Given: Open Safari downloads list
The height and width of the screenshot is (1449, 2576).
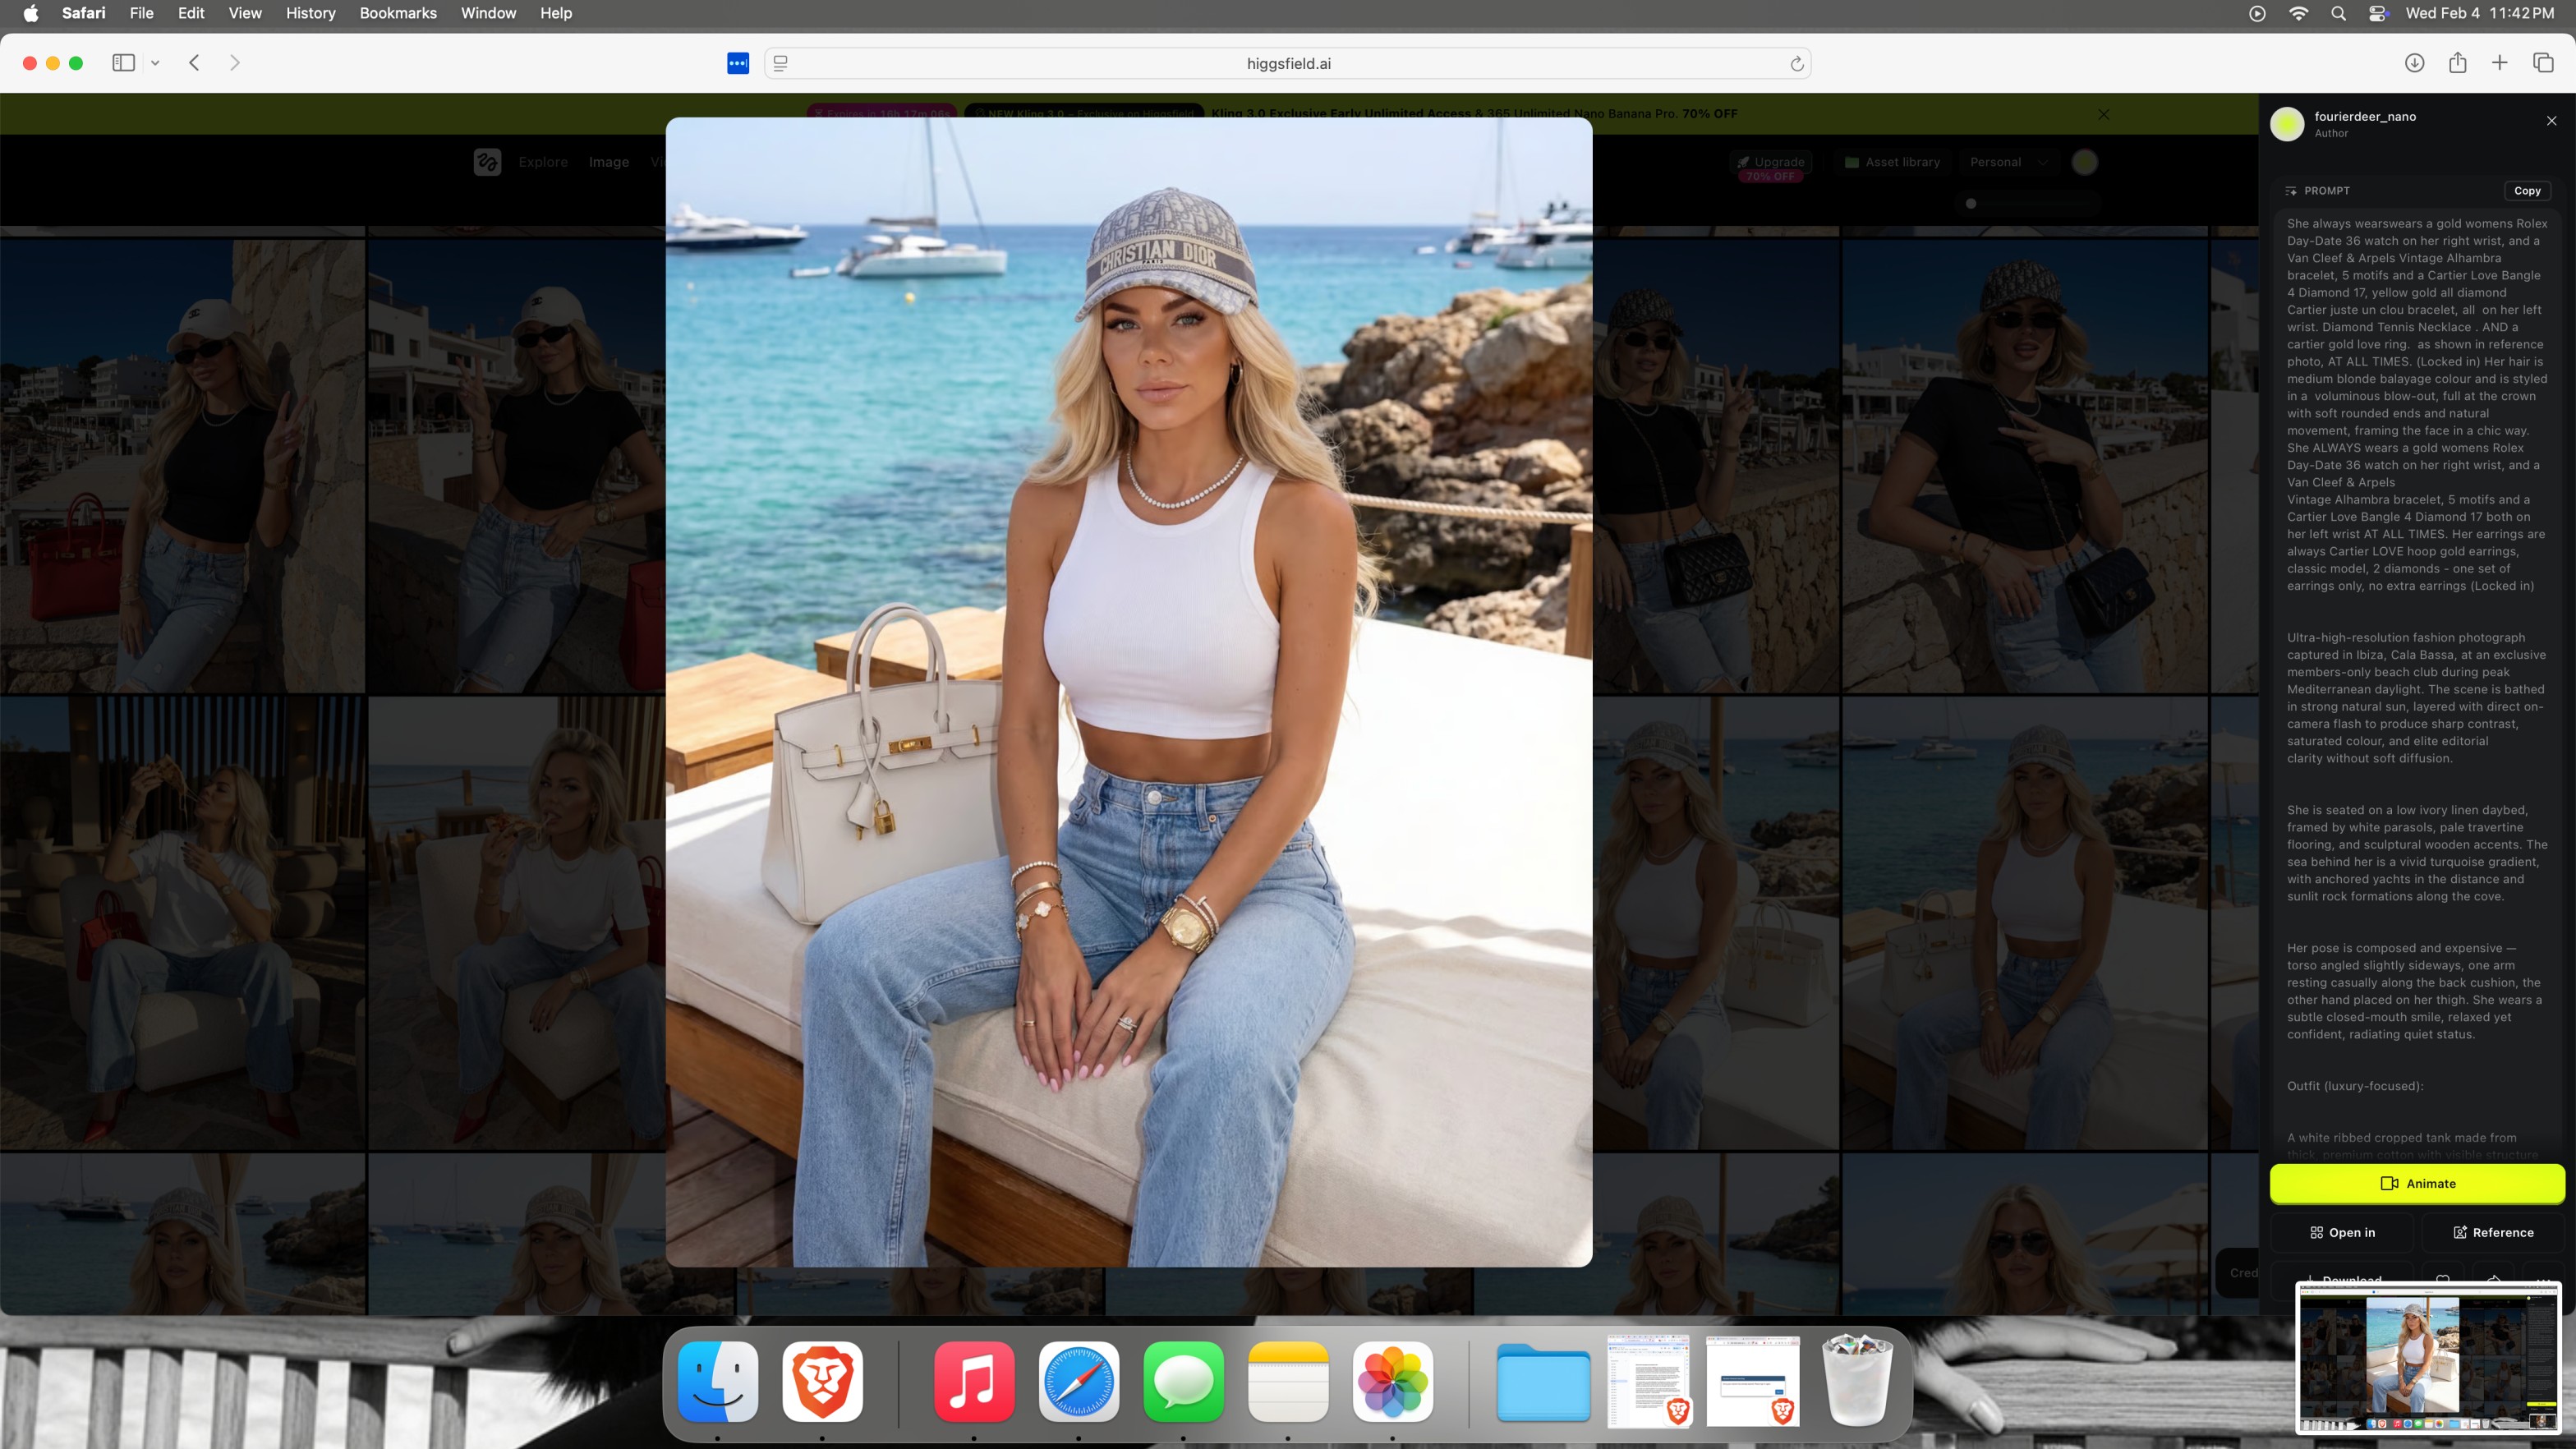Looking at the screenshot, I should click(x=2414, y=63).
